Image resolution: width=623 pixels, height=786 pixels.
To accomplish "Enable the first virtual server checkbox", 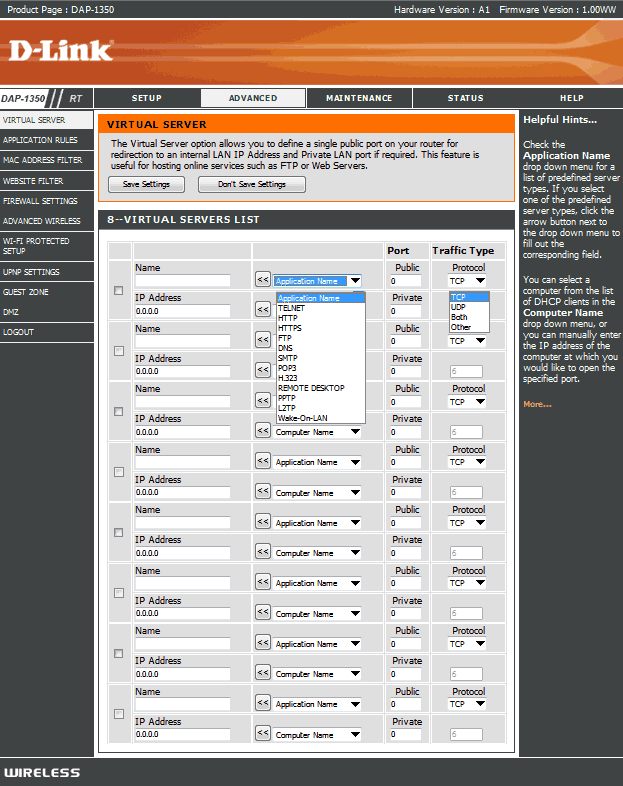I will (x=119, y=290).
